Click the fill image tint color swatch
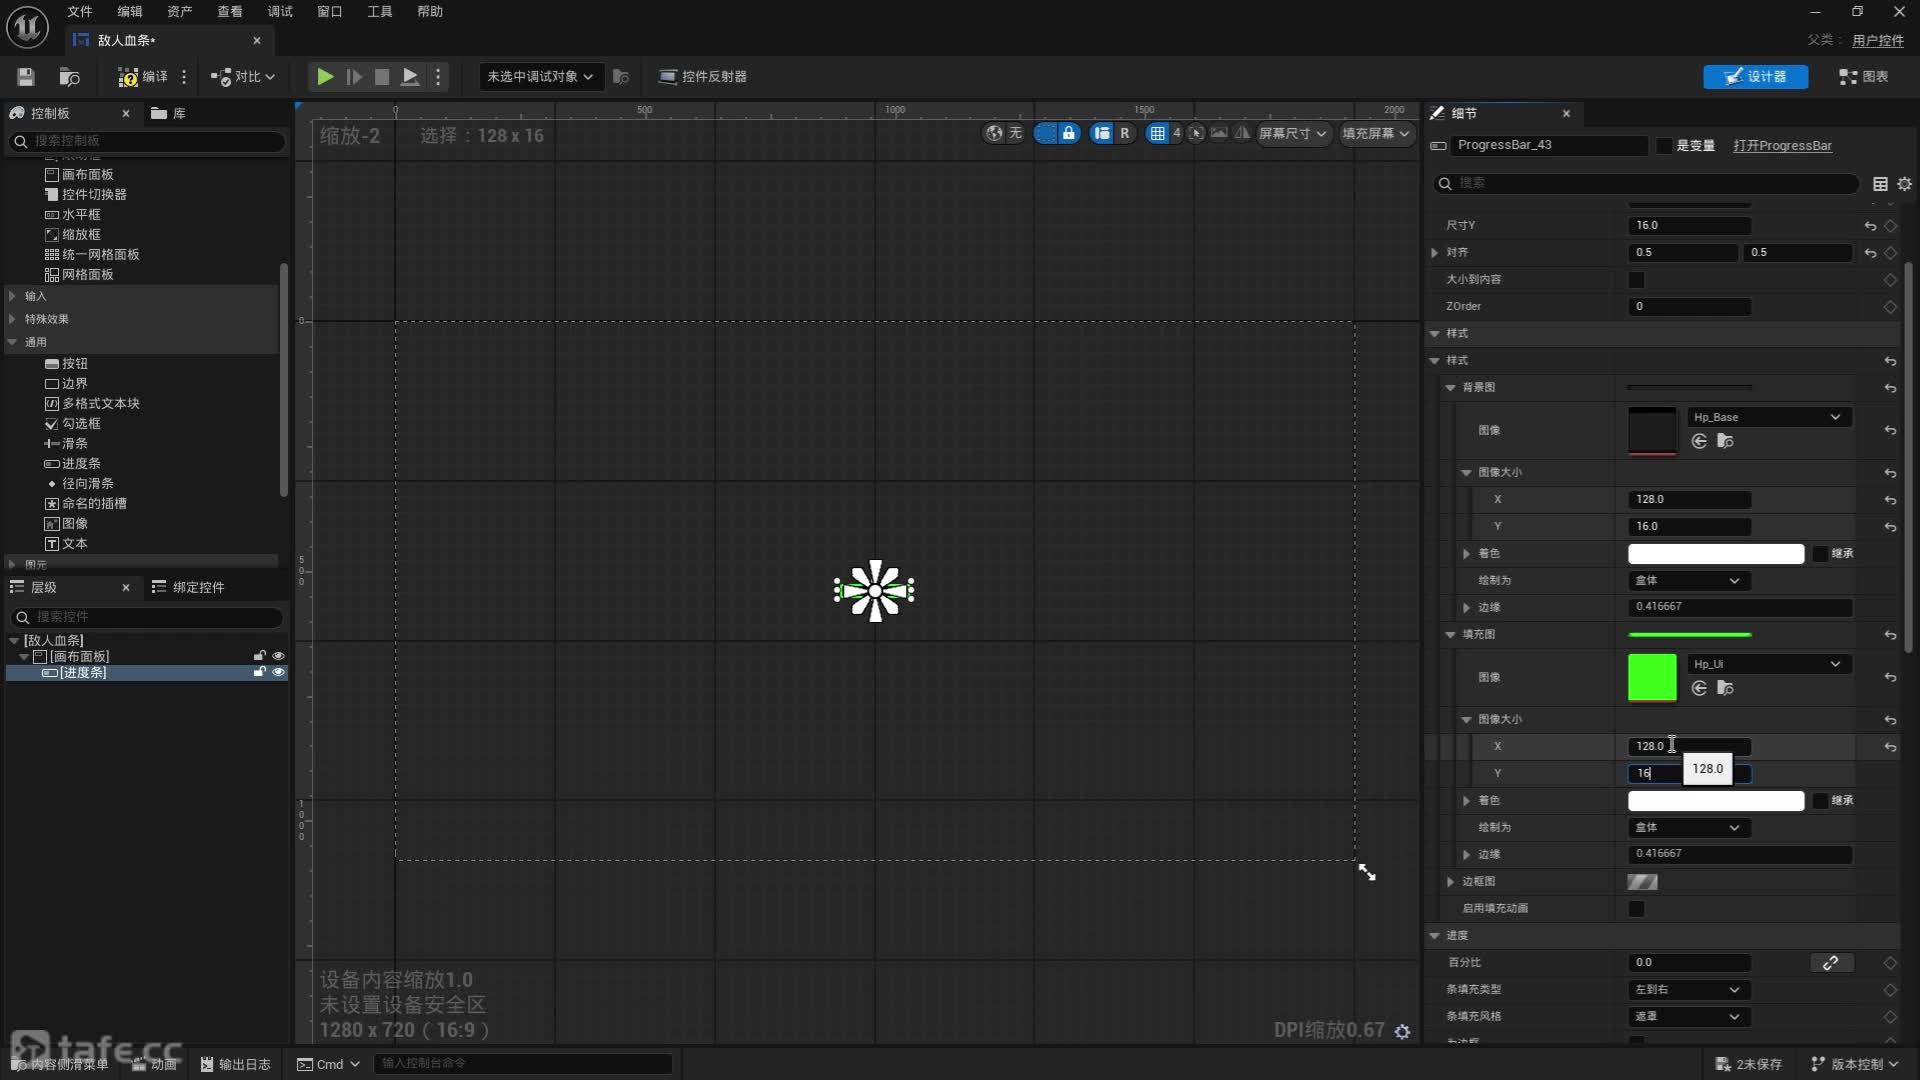This screenshot has height=1080, width=1920. (1715, 801)
